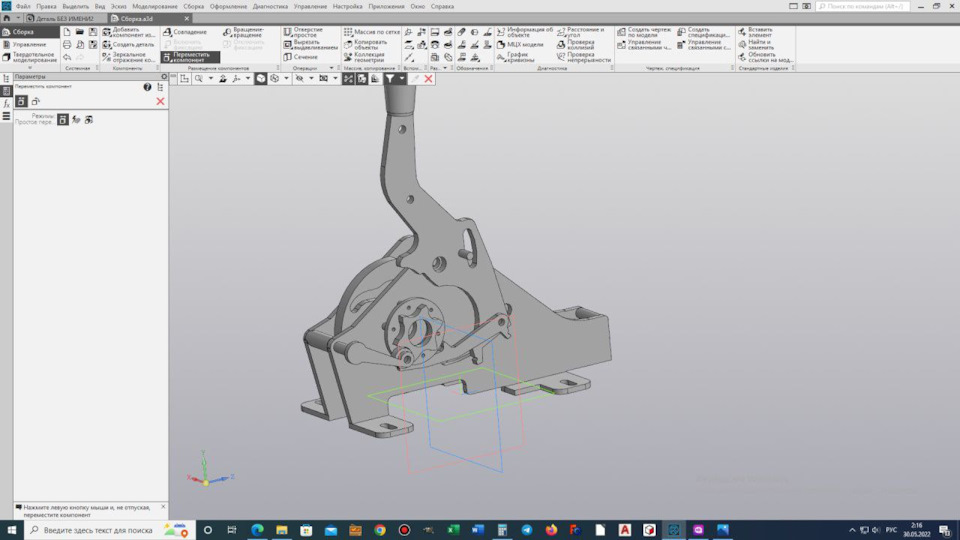Open Коллекция геометрии
The height and width of the screenshot is (540, 960).
(364, 57)
